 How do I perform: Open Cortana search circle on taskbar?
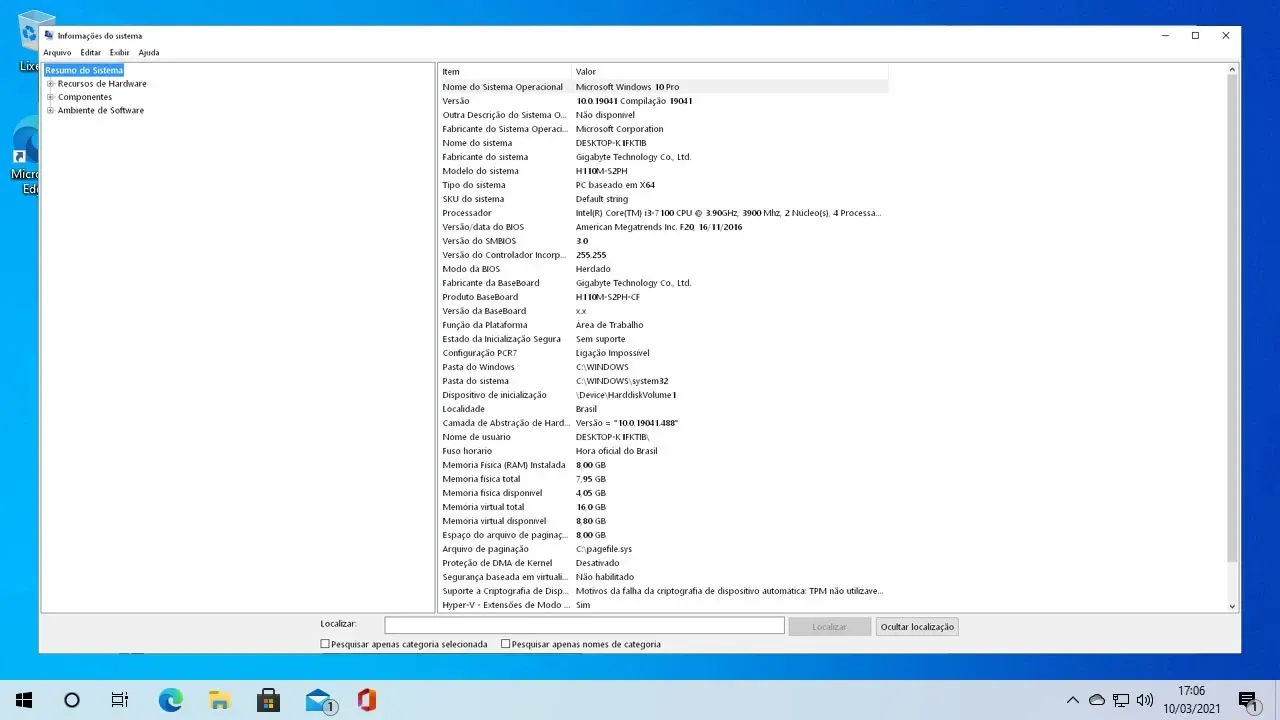coord(72,700)
